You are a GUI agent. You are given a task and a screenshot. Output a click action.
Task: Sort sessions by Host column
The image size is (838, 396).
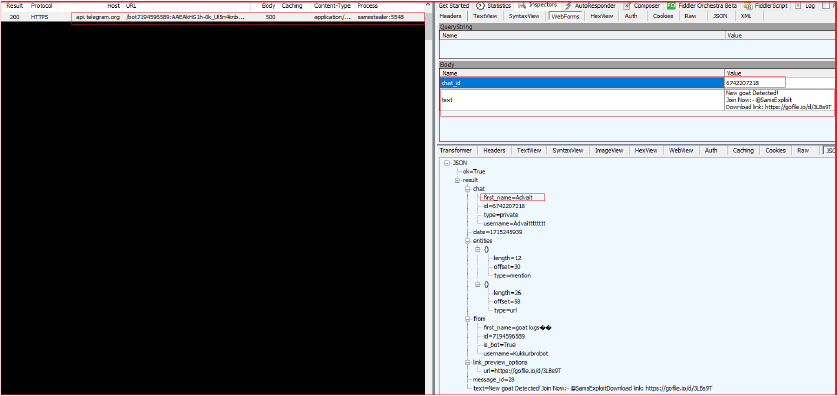(x=113, y=6)
